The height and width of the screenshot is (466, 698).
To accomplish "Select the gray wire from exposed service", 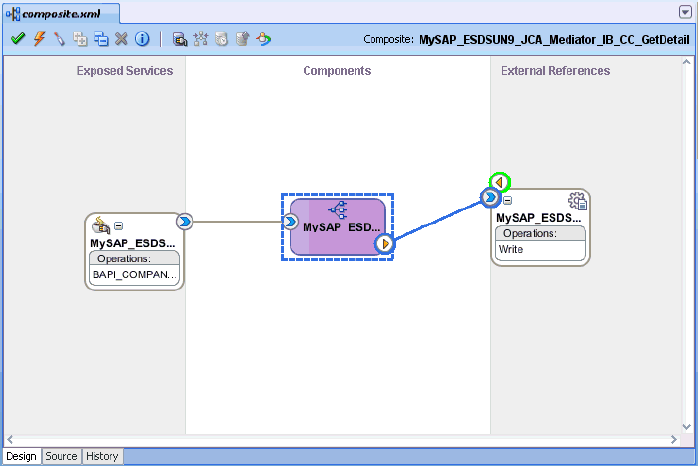I will (238, 221).
